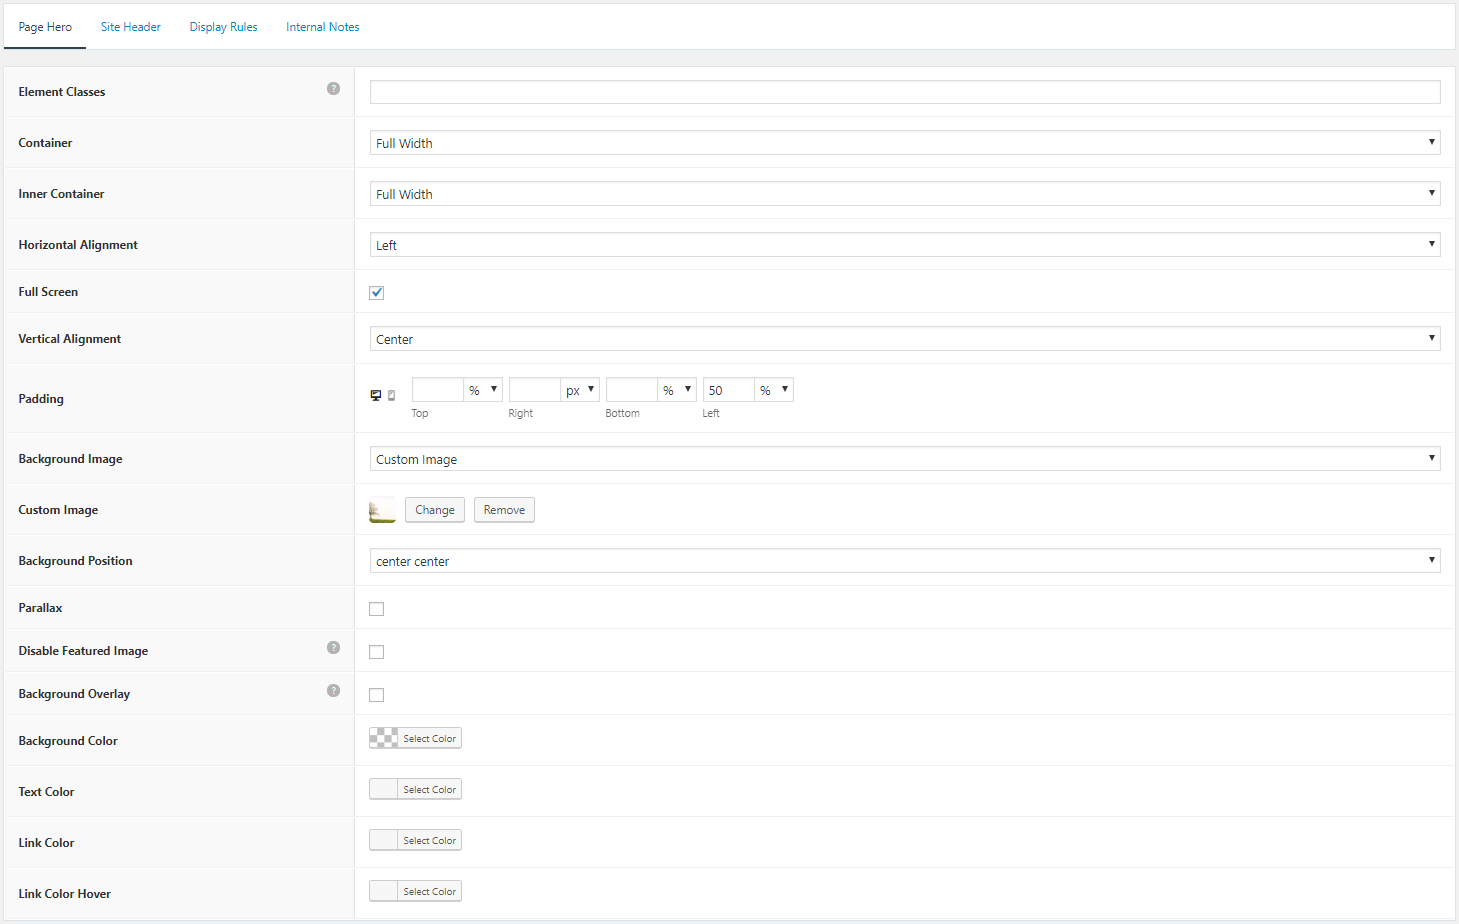
Task: Change the Top padding unit dropdown
Action: (x=483, y=390)
